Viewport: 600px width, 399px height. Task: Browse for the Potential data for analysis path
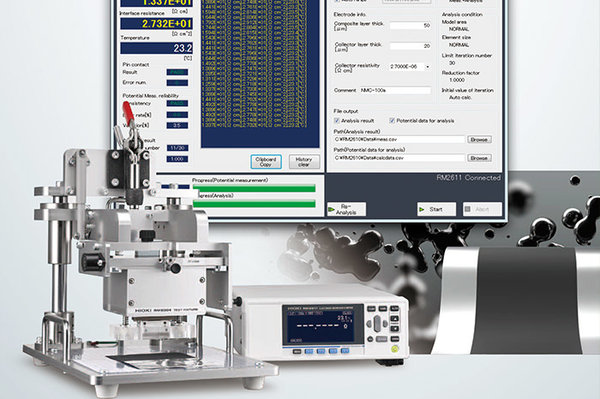point(479,158)
